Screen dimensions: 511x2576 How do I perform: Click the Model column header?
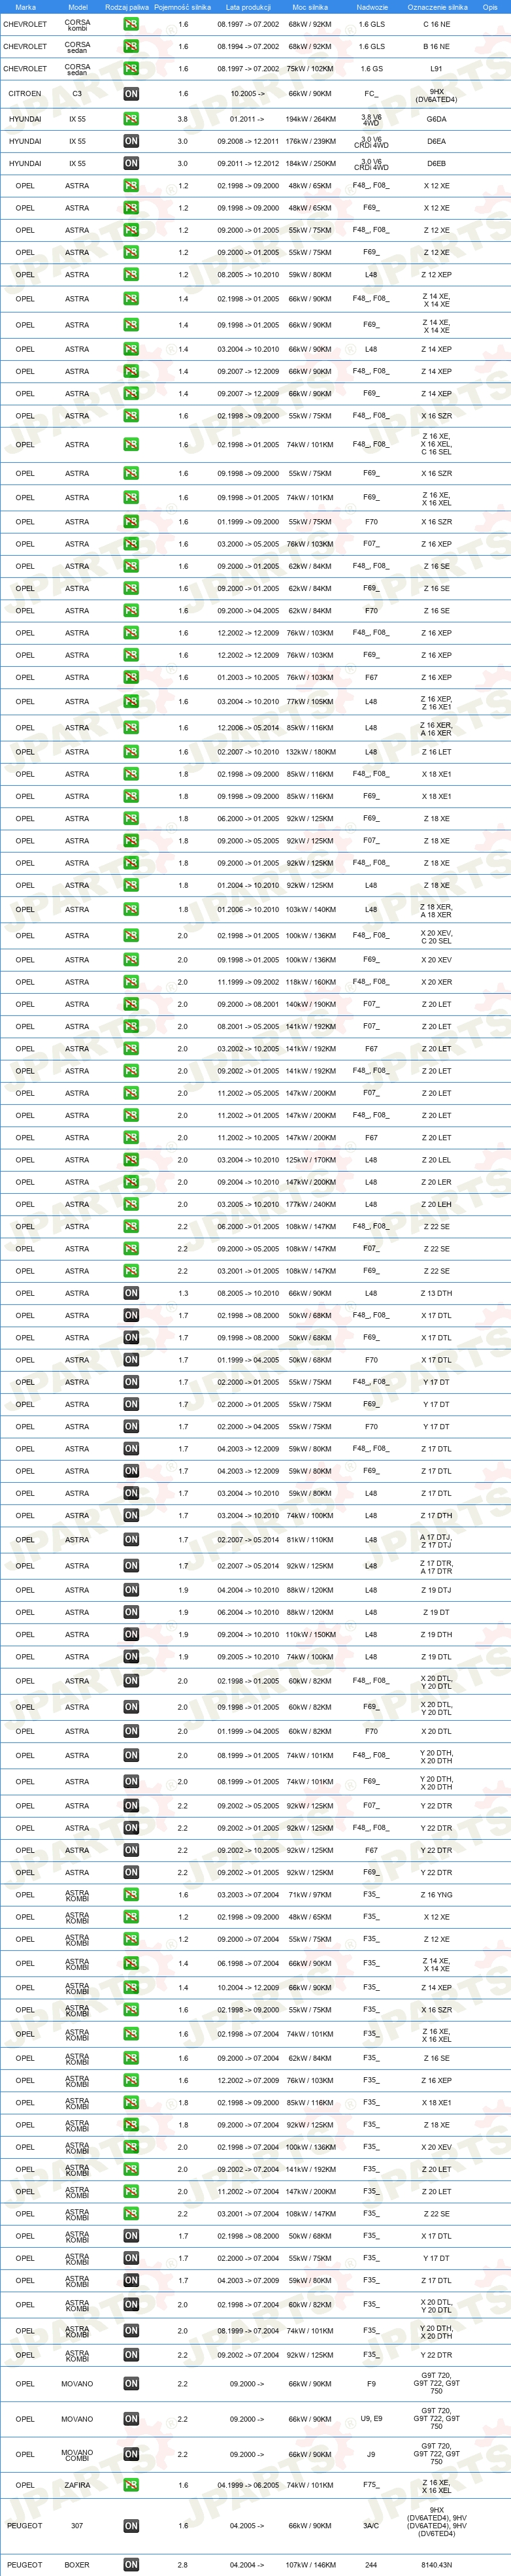tap(77, 7)
